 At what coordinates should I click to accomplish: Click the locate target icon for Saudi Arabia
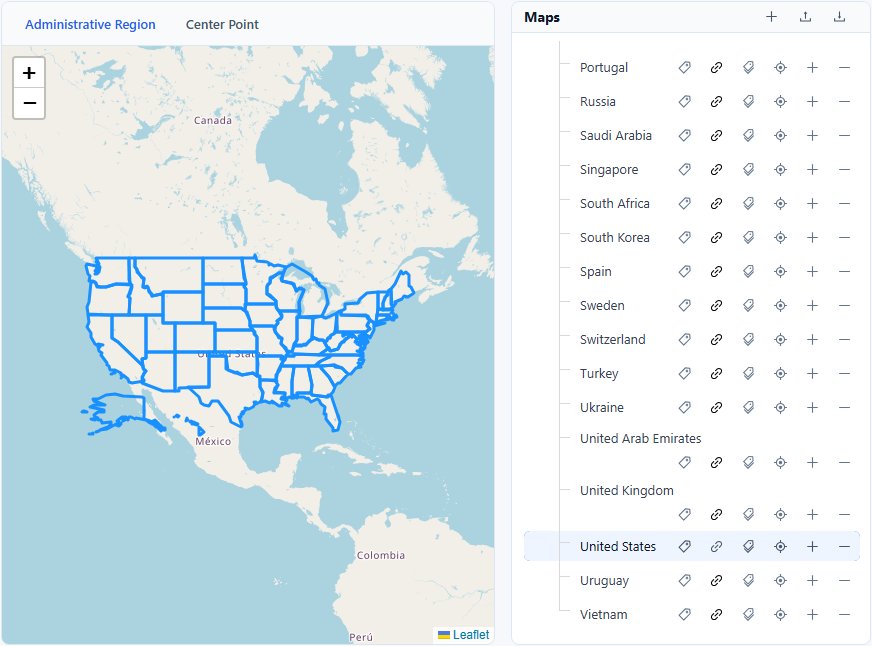(780, 135)
